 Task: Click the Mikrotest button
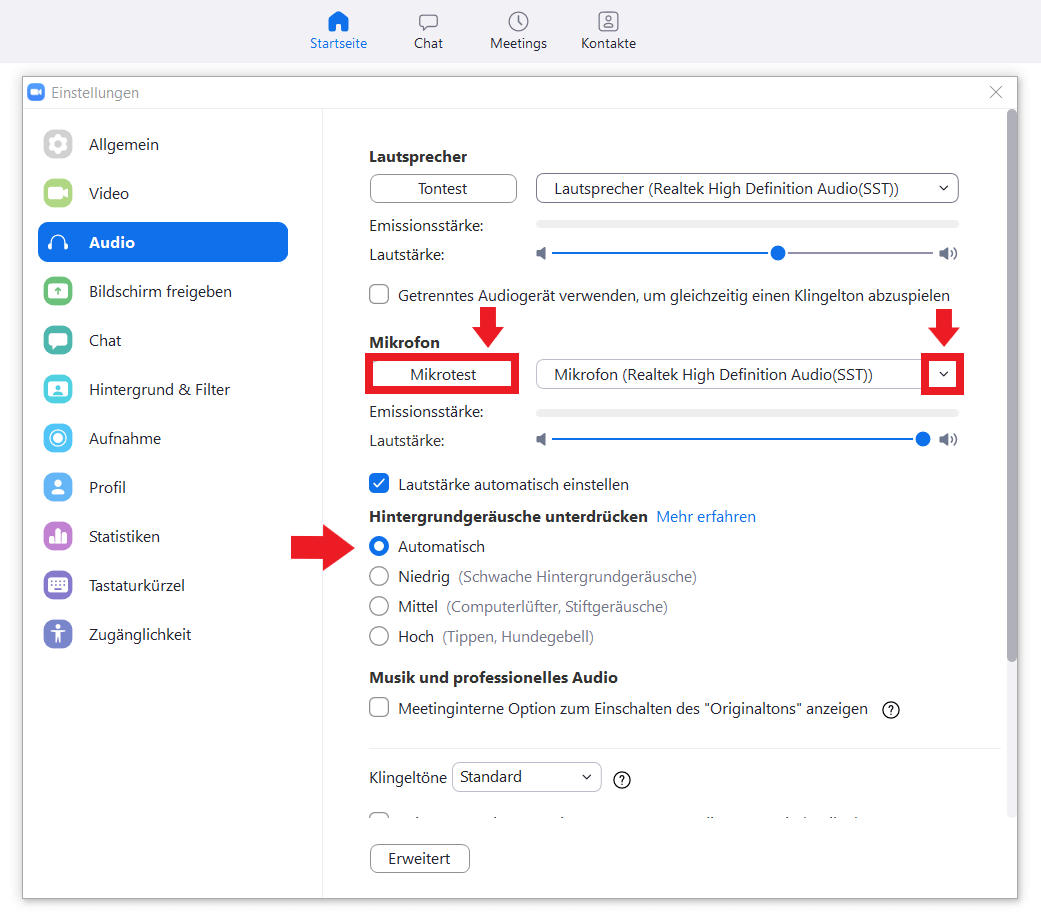tap(443, 374)
